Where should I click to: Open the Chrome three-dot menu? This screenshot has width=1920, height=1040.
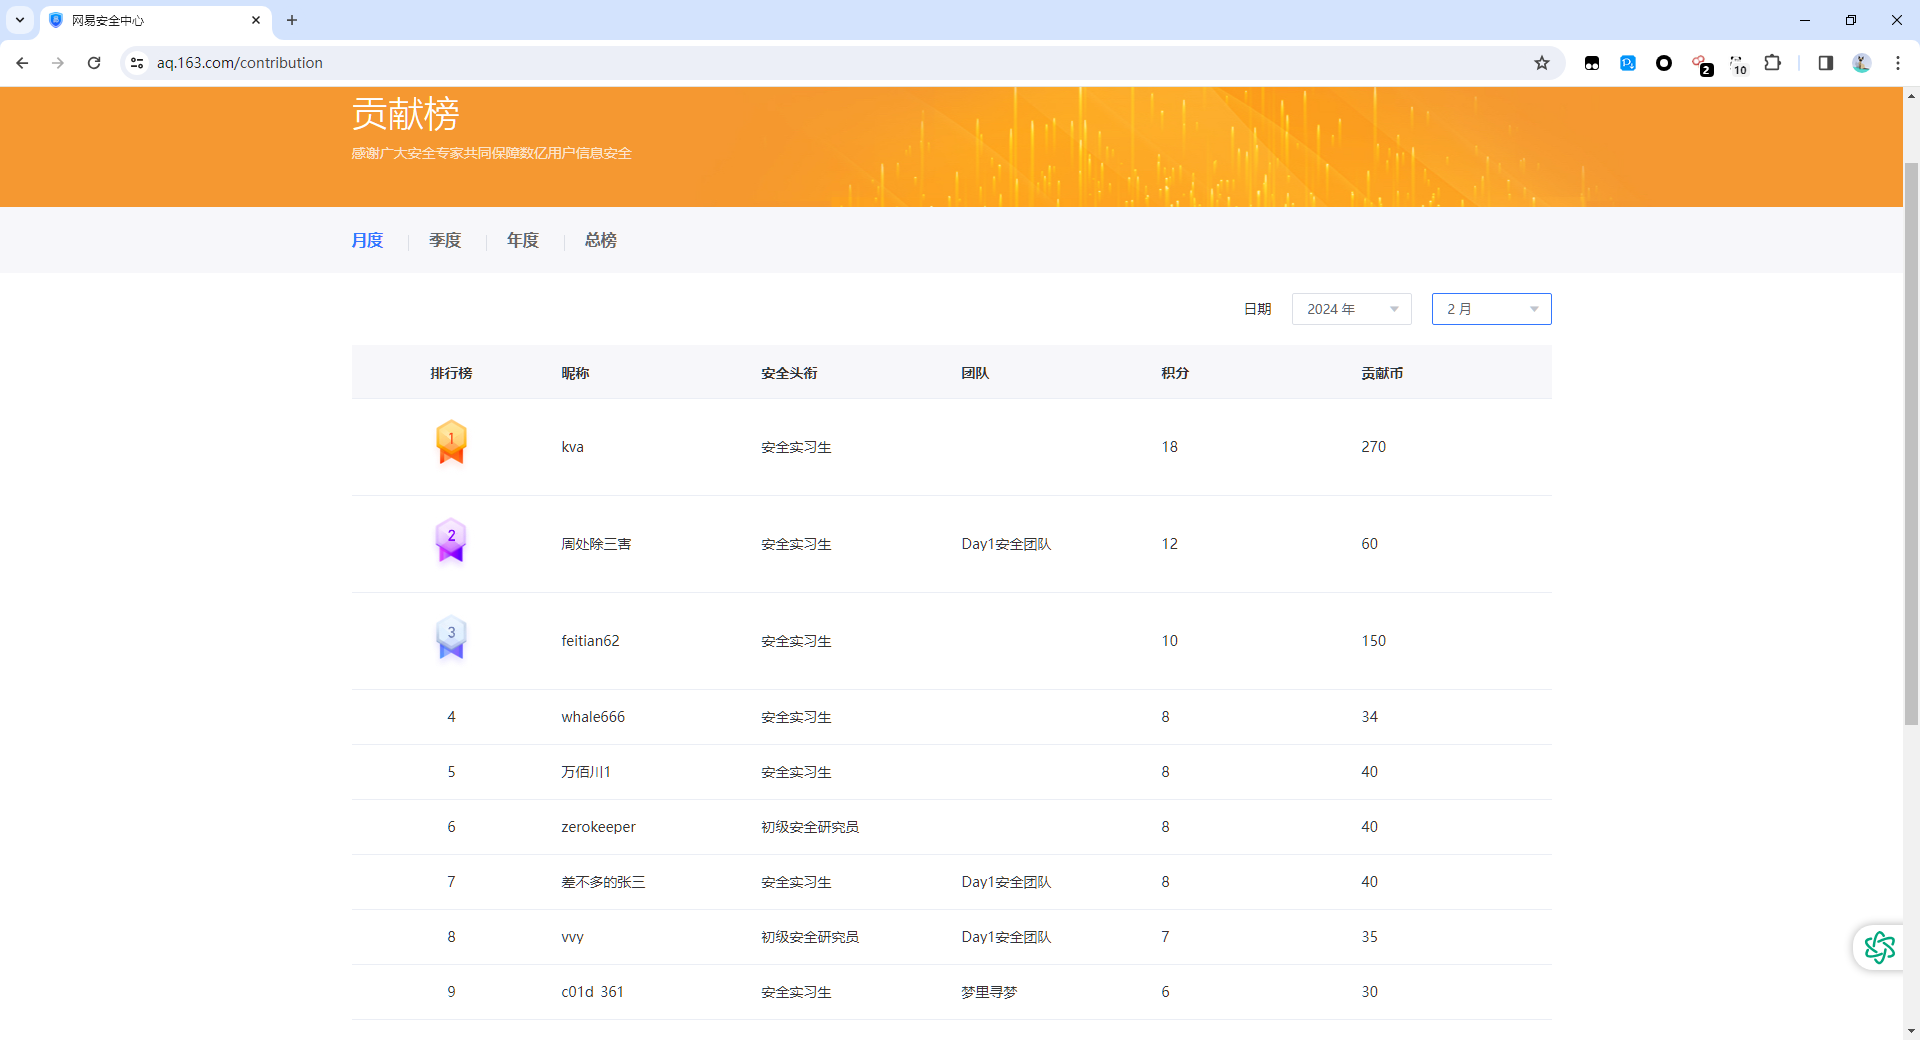click(1897, 63)
